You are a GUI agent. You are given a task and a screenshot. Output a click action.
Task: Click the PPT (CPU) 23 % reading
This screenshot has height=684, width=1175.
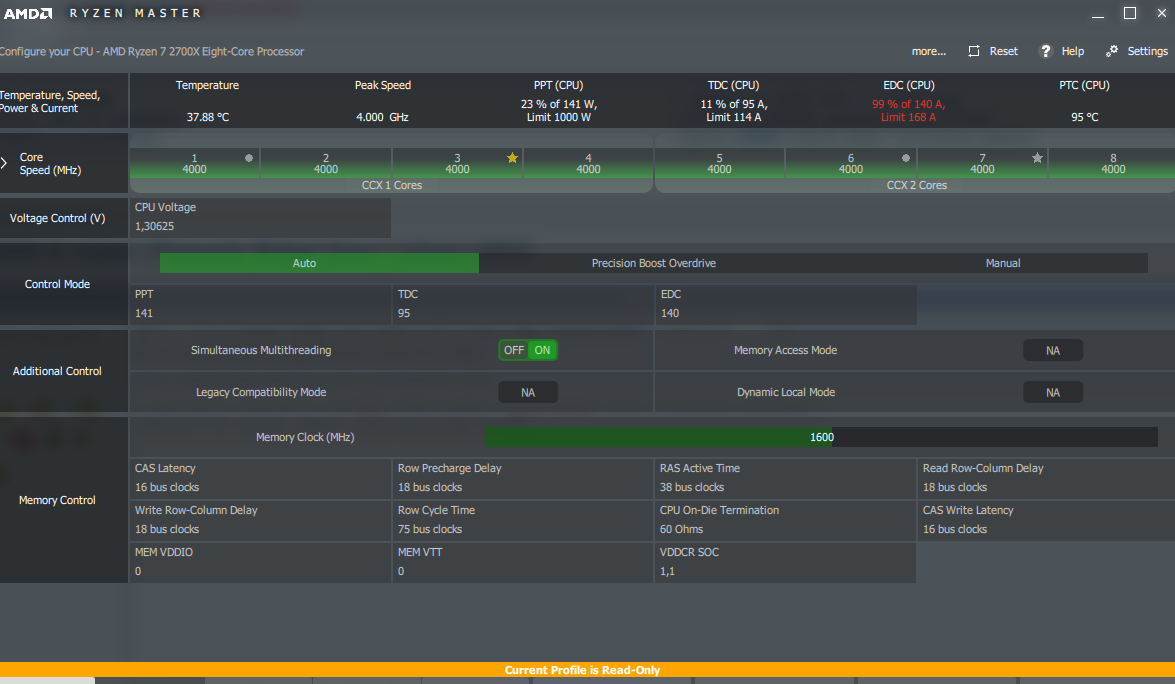[559, 111]
